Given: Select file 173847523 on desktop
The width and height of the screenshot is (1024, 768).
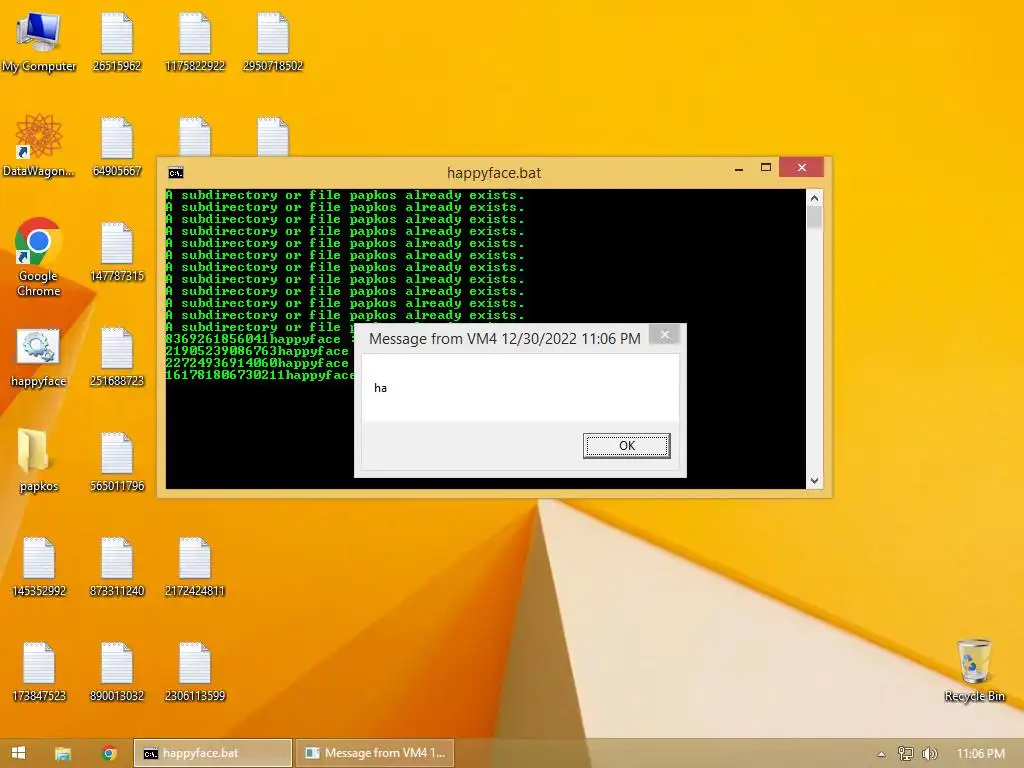Looking at the screenshot, I should (x=39, y=673).
